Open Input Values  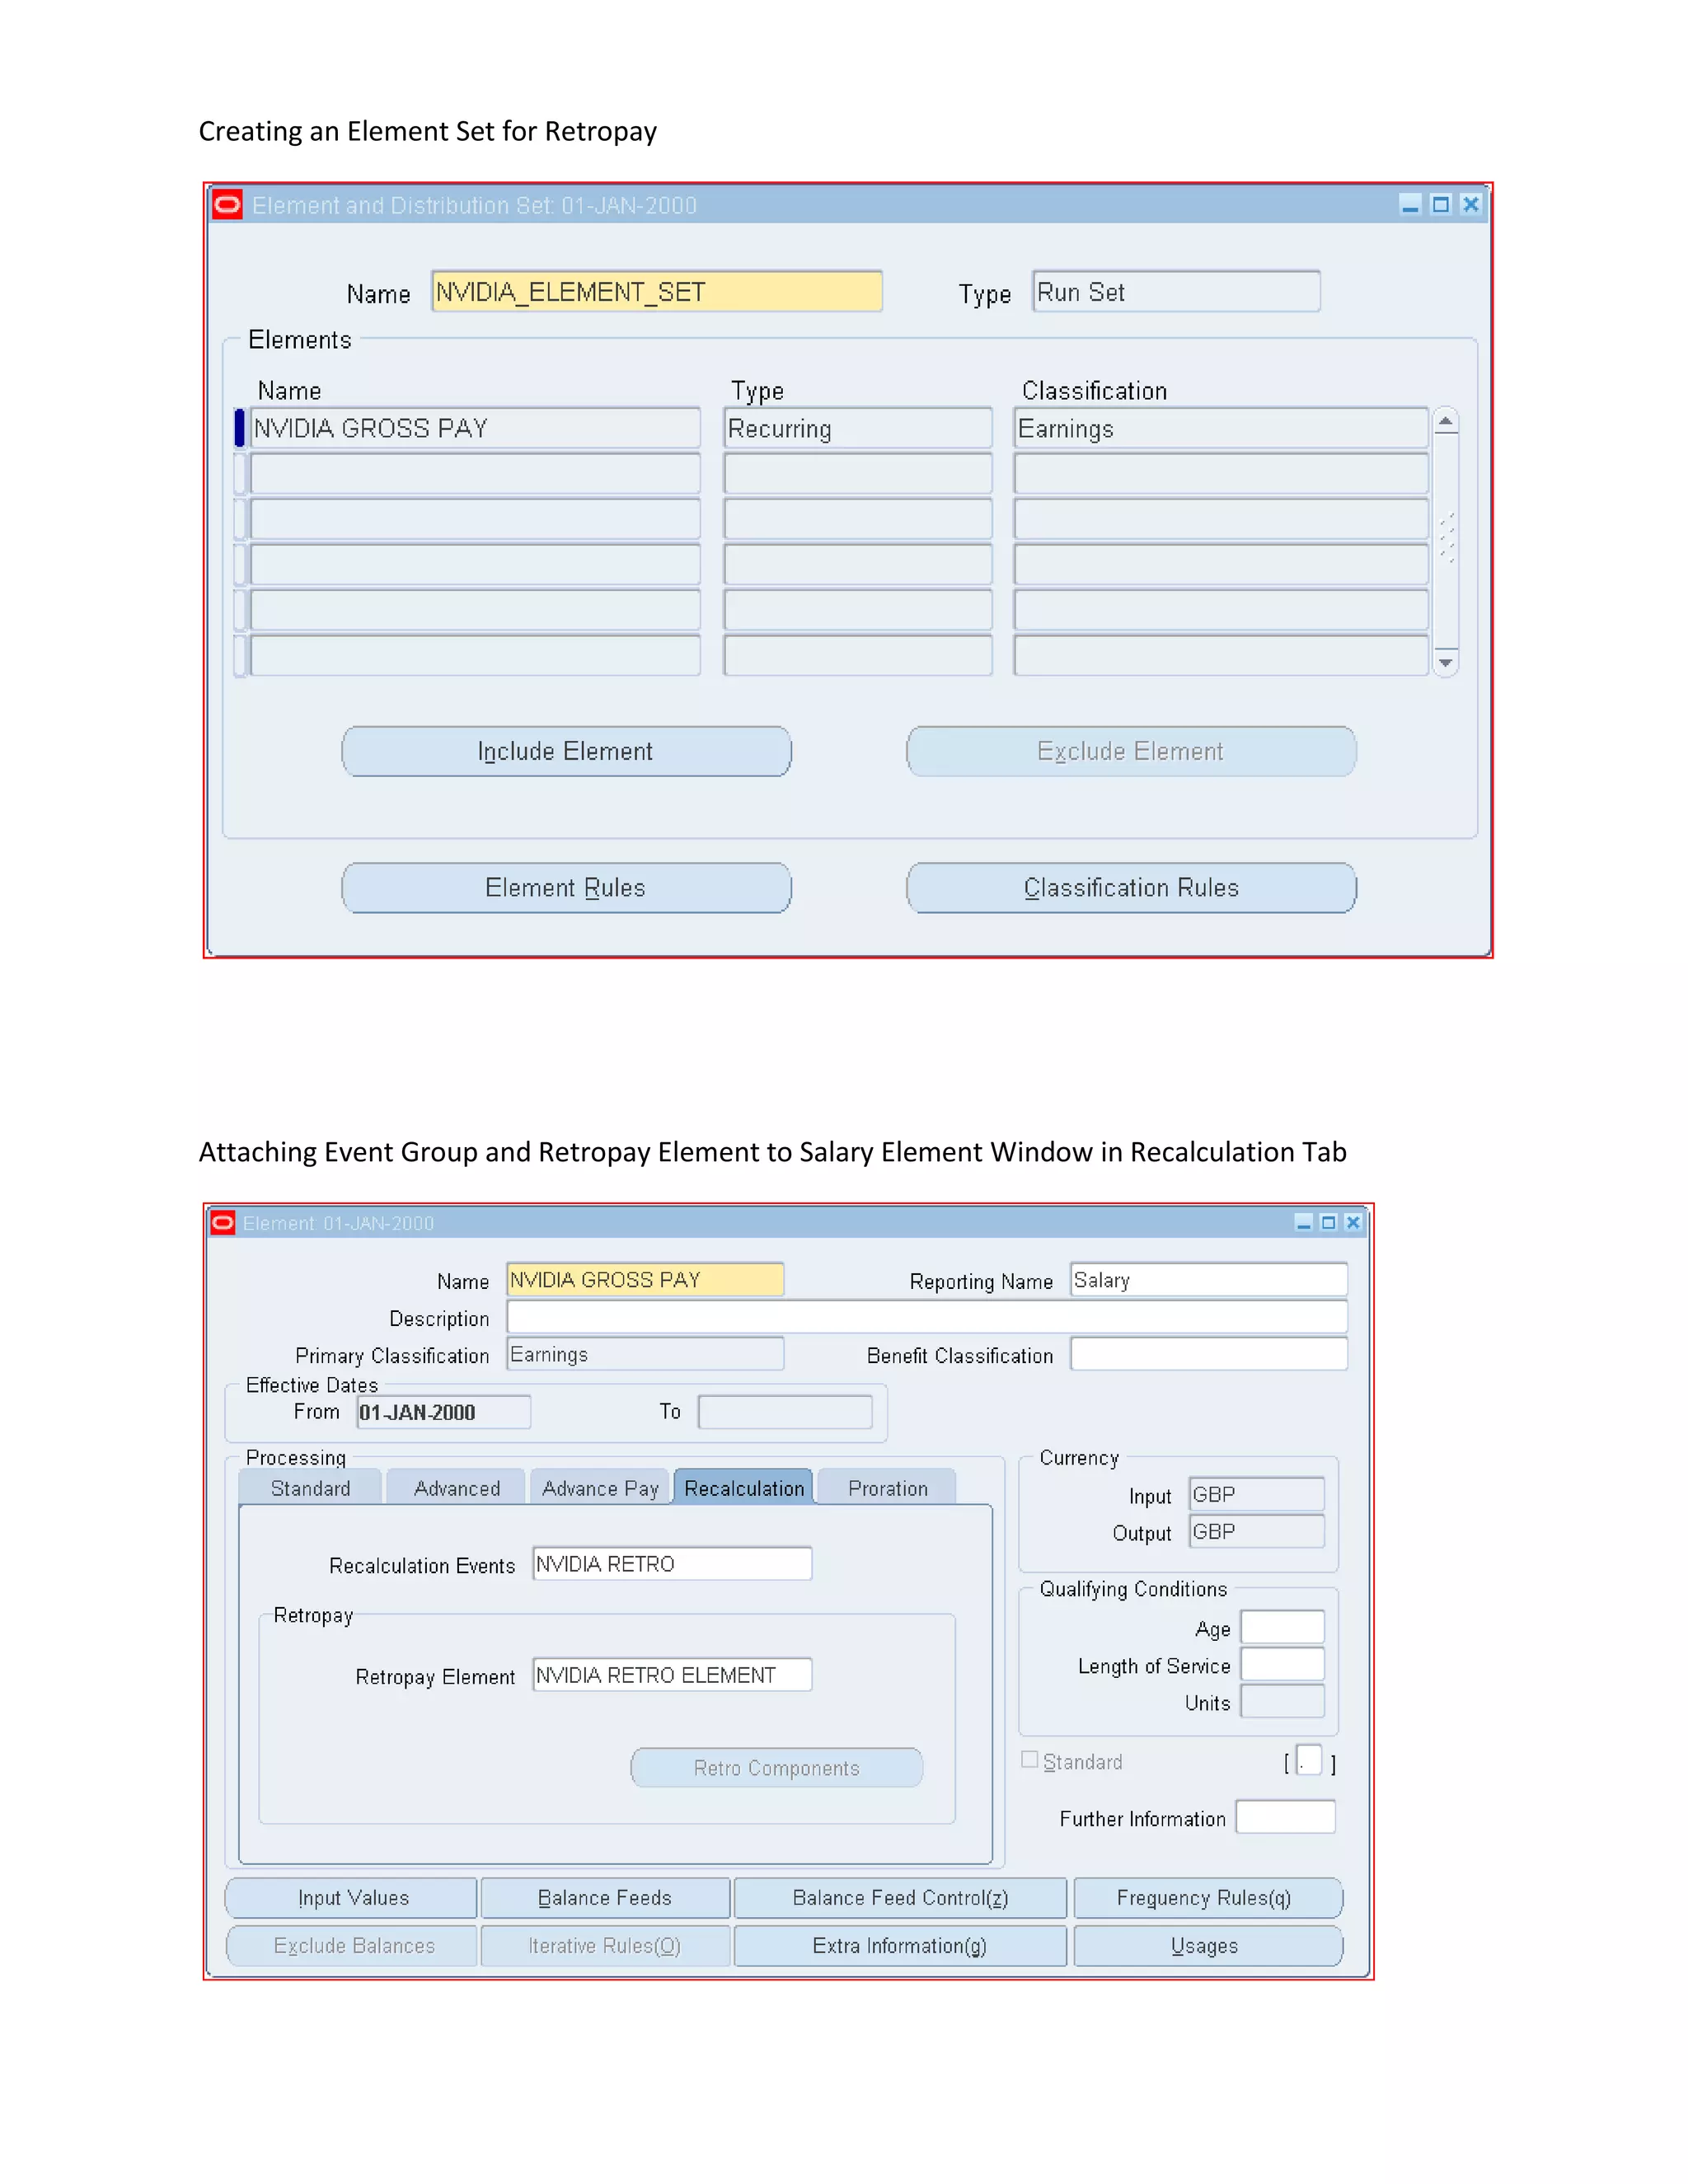pos(352,1898)
